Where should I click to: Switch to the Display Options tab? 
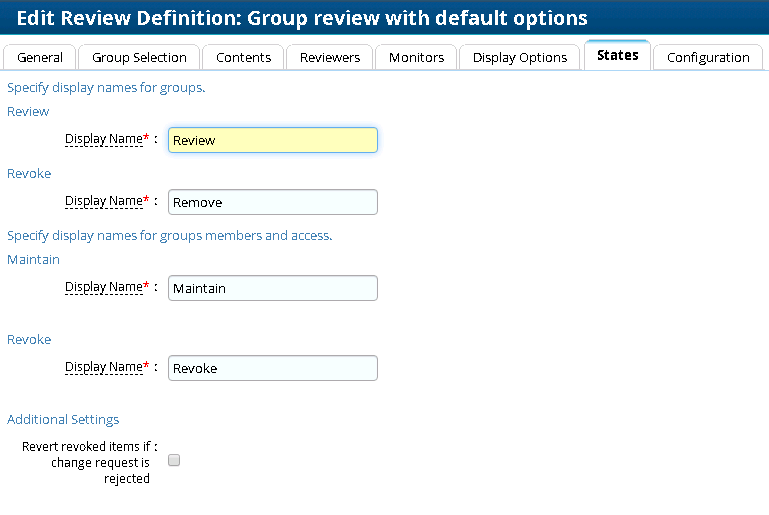click(x=520, y=58)
